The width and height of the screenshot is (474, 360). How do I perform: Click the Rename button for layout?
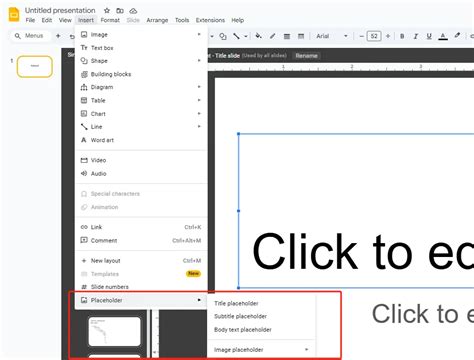pyautogui.click(x=306, y=56)
